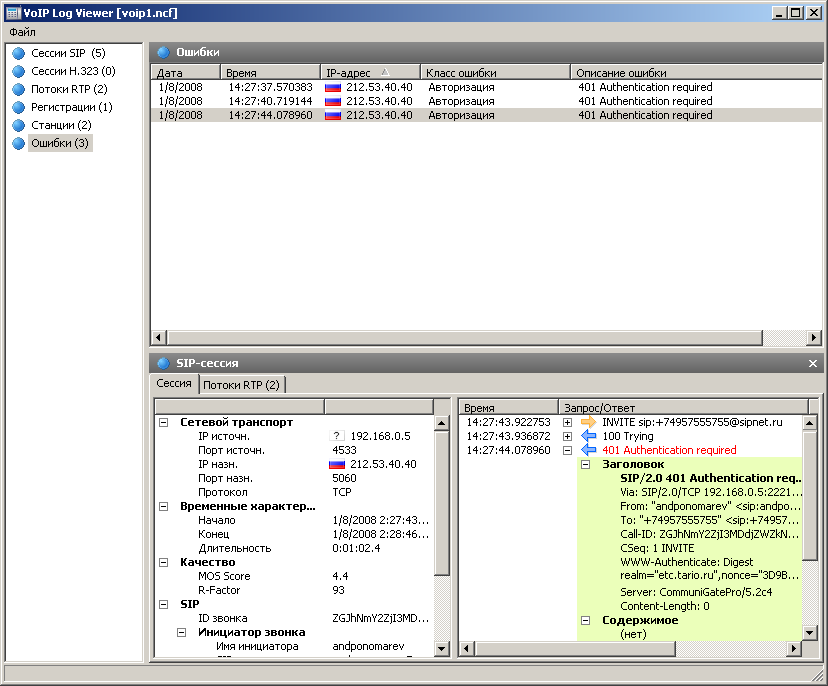The width and height of the screenshot is (828, 686).
Task: Click the blue arrow icon beside 100 Trying
Action: pyautogui.click(x=588, y=436)
